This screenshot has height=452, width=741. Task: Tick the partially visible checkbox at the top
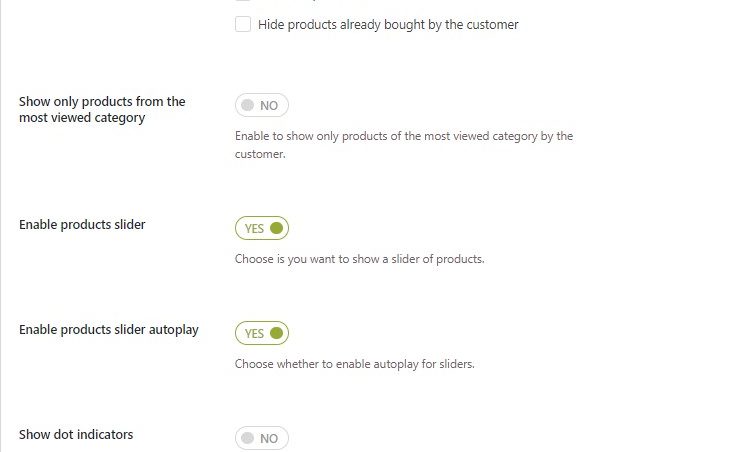pos(243,2)
